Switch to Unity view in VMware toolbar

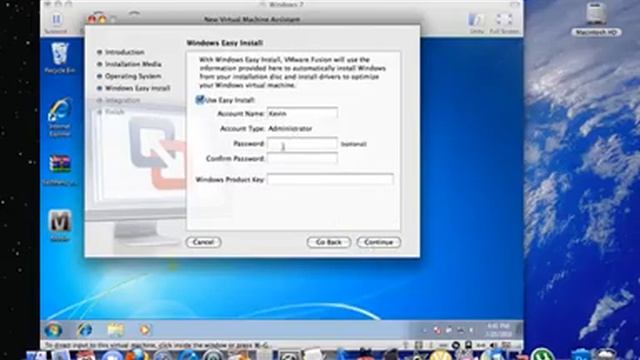pos(476,23)
